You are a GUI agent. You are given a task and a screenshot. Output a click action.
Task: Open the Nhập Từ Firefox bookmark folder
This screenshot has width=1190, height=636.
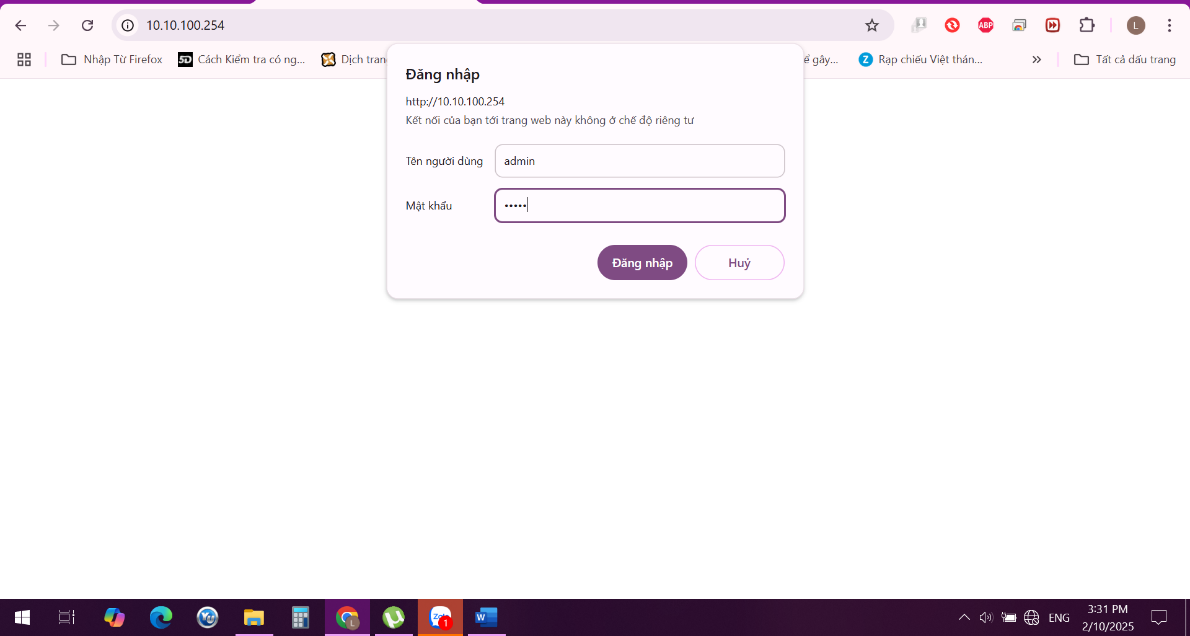coord(112,59)
